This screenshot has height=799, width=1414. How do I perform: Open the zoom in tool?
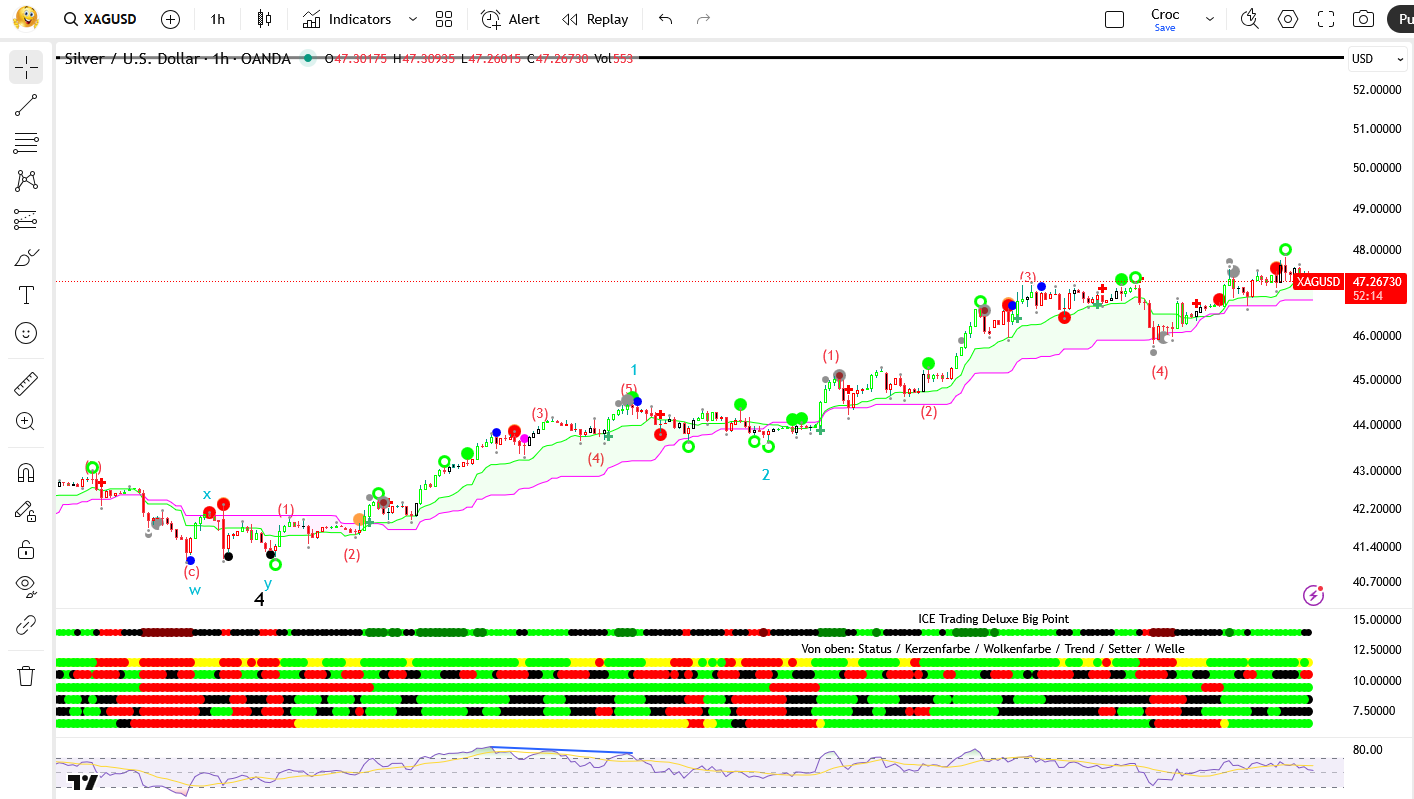26,421
